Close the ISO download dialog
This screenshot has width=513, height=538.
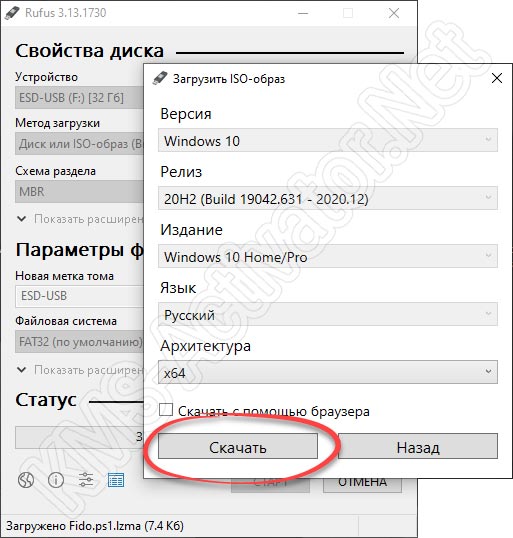[x=497, y=78]
